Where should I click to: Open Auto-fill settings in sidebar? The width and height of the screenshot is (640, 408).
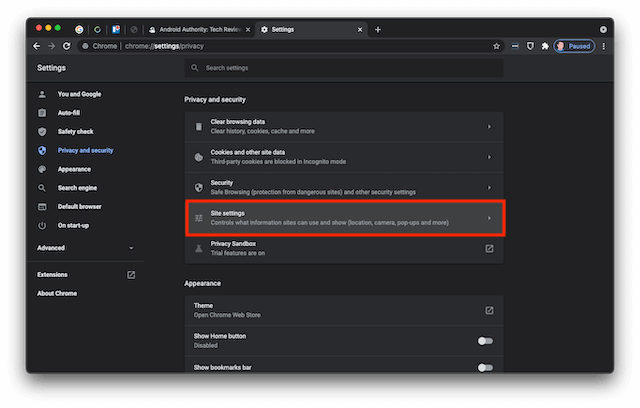pyautogui.click(x=69, y=113)
